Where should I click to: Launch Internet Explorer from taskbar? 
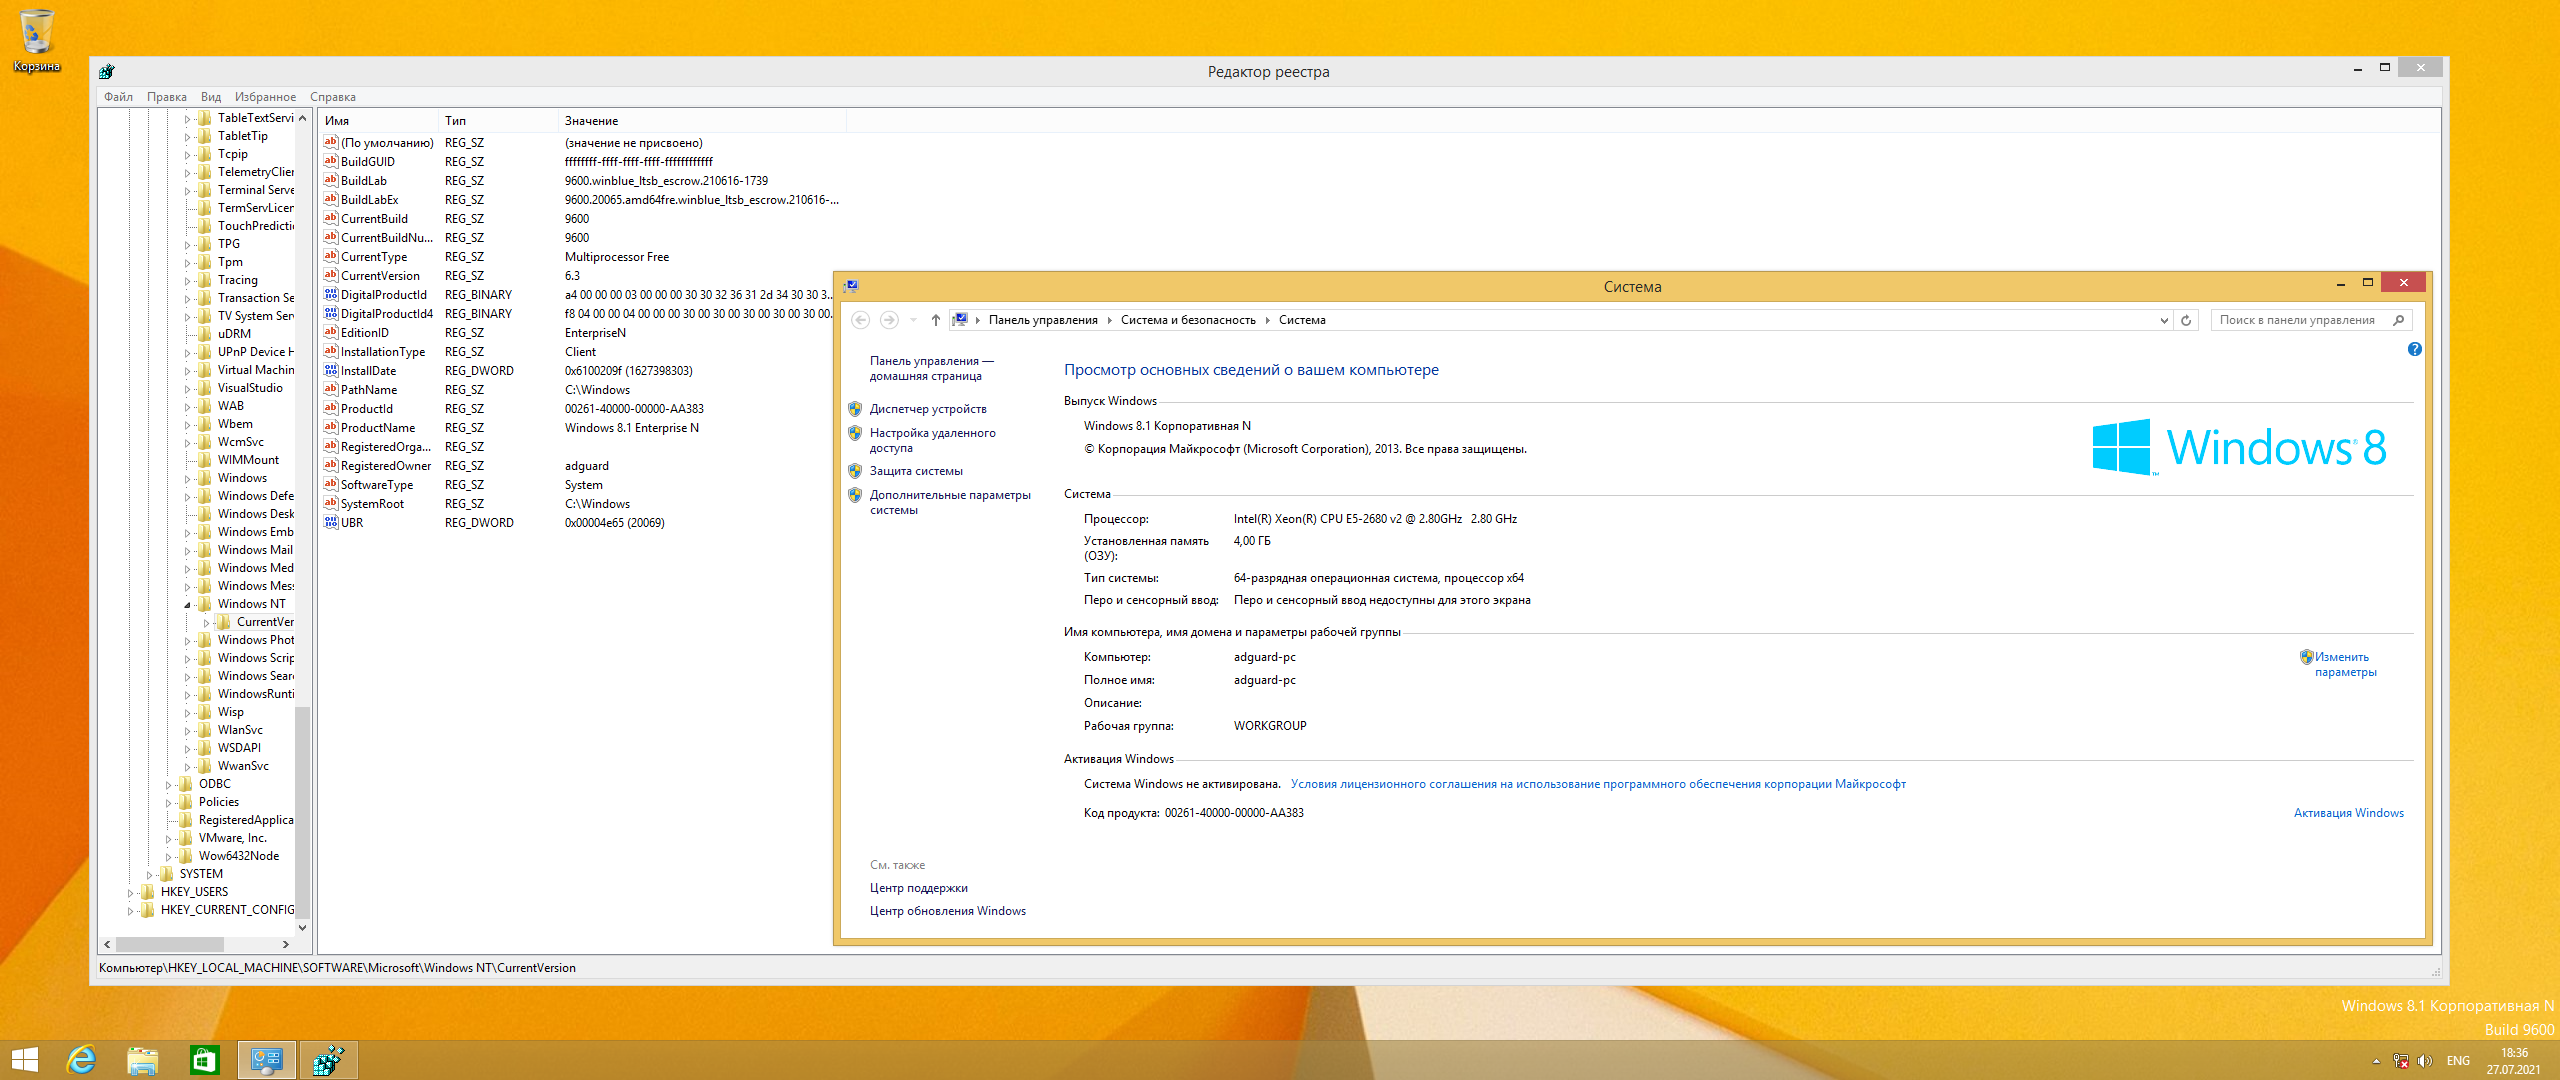pos(81,1060)
